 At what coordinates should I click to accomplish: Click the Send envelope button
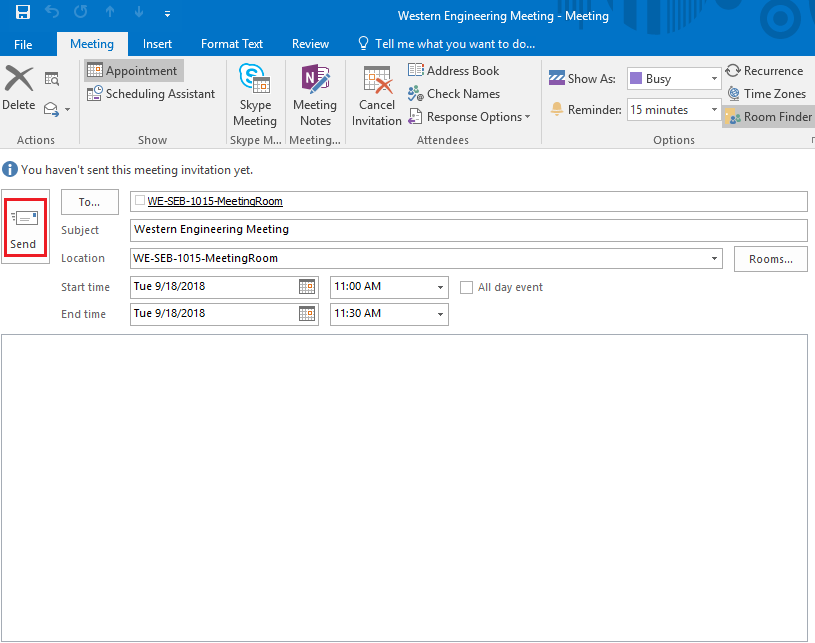point(24,229)
